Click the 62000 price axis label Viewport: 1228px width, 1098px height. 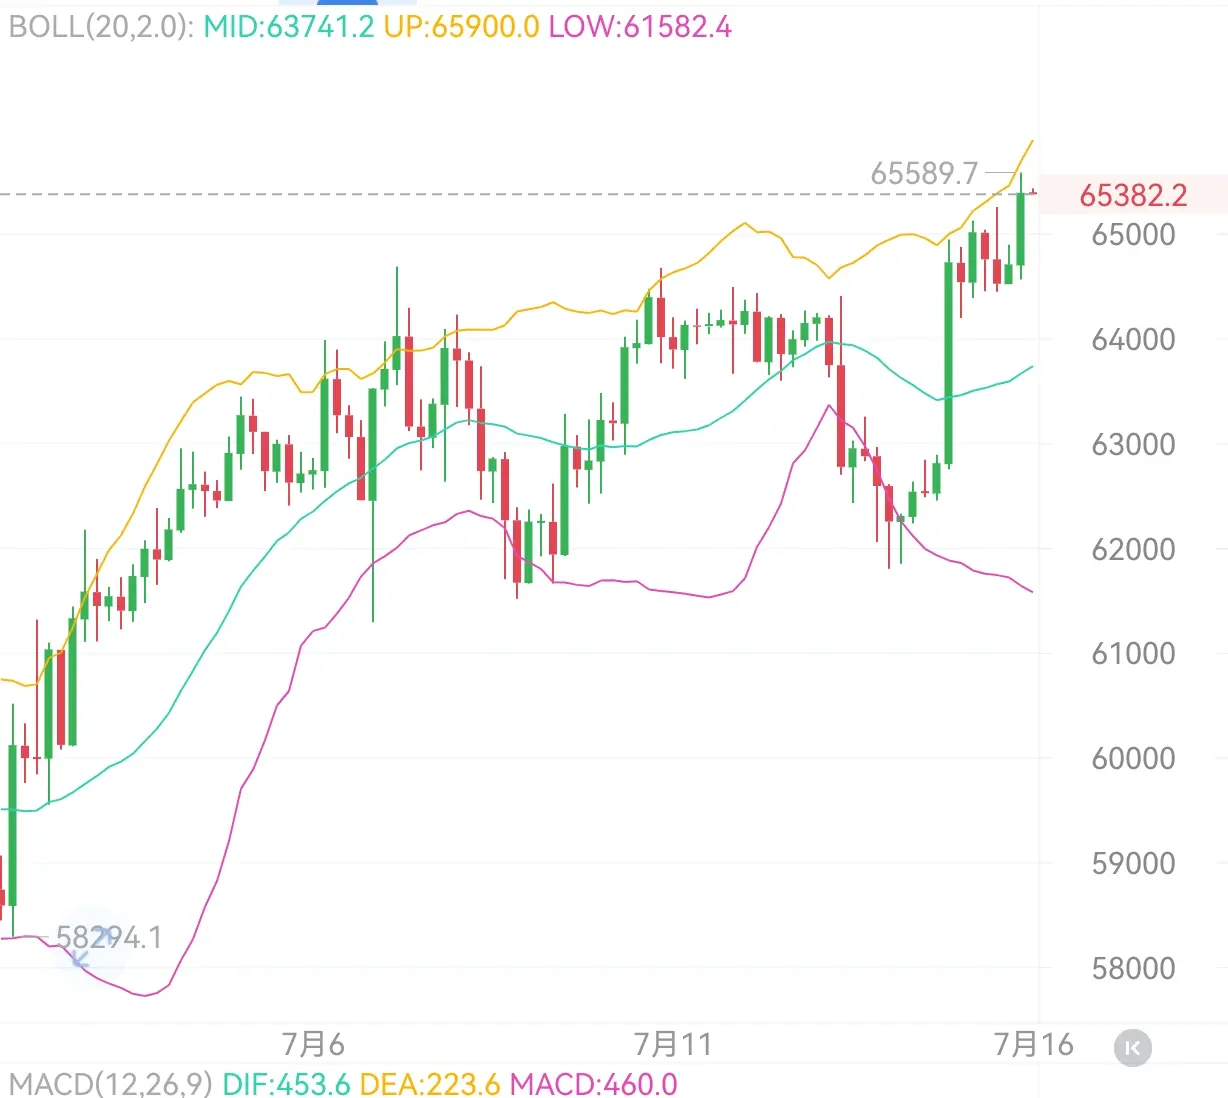click(x=1133, y=549)
